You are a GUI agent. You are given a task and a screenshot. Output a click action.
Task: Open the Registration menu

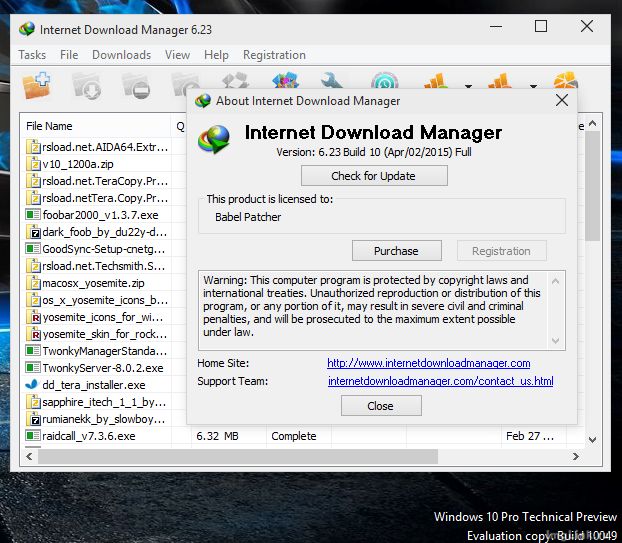(x=274, y=55)
